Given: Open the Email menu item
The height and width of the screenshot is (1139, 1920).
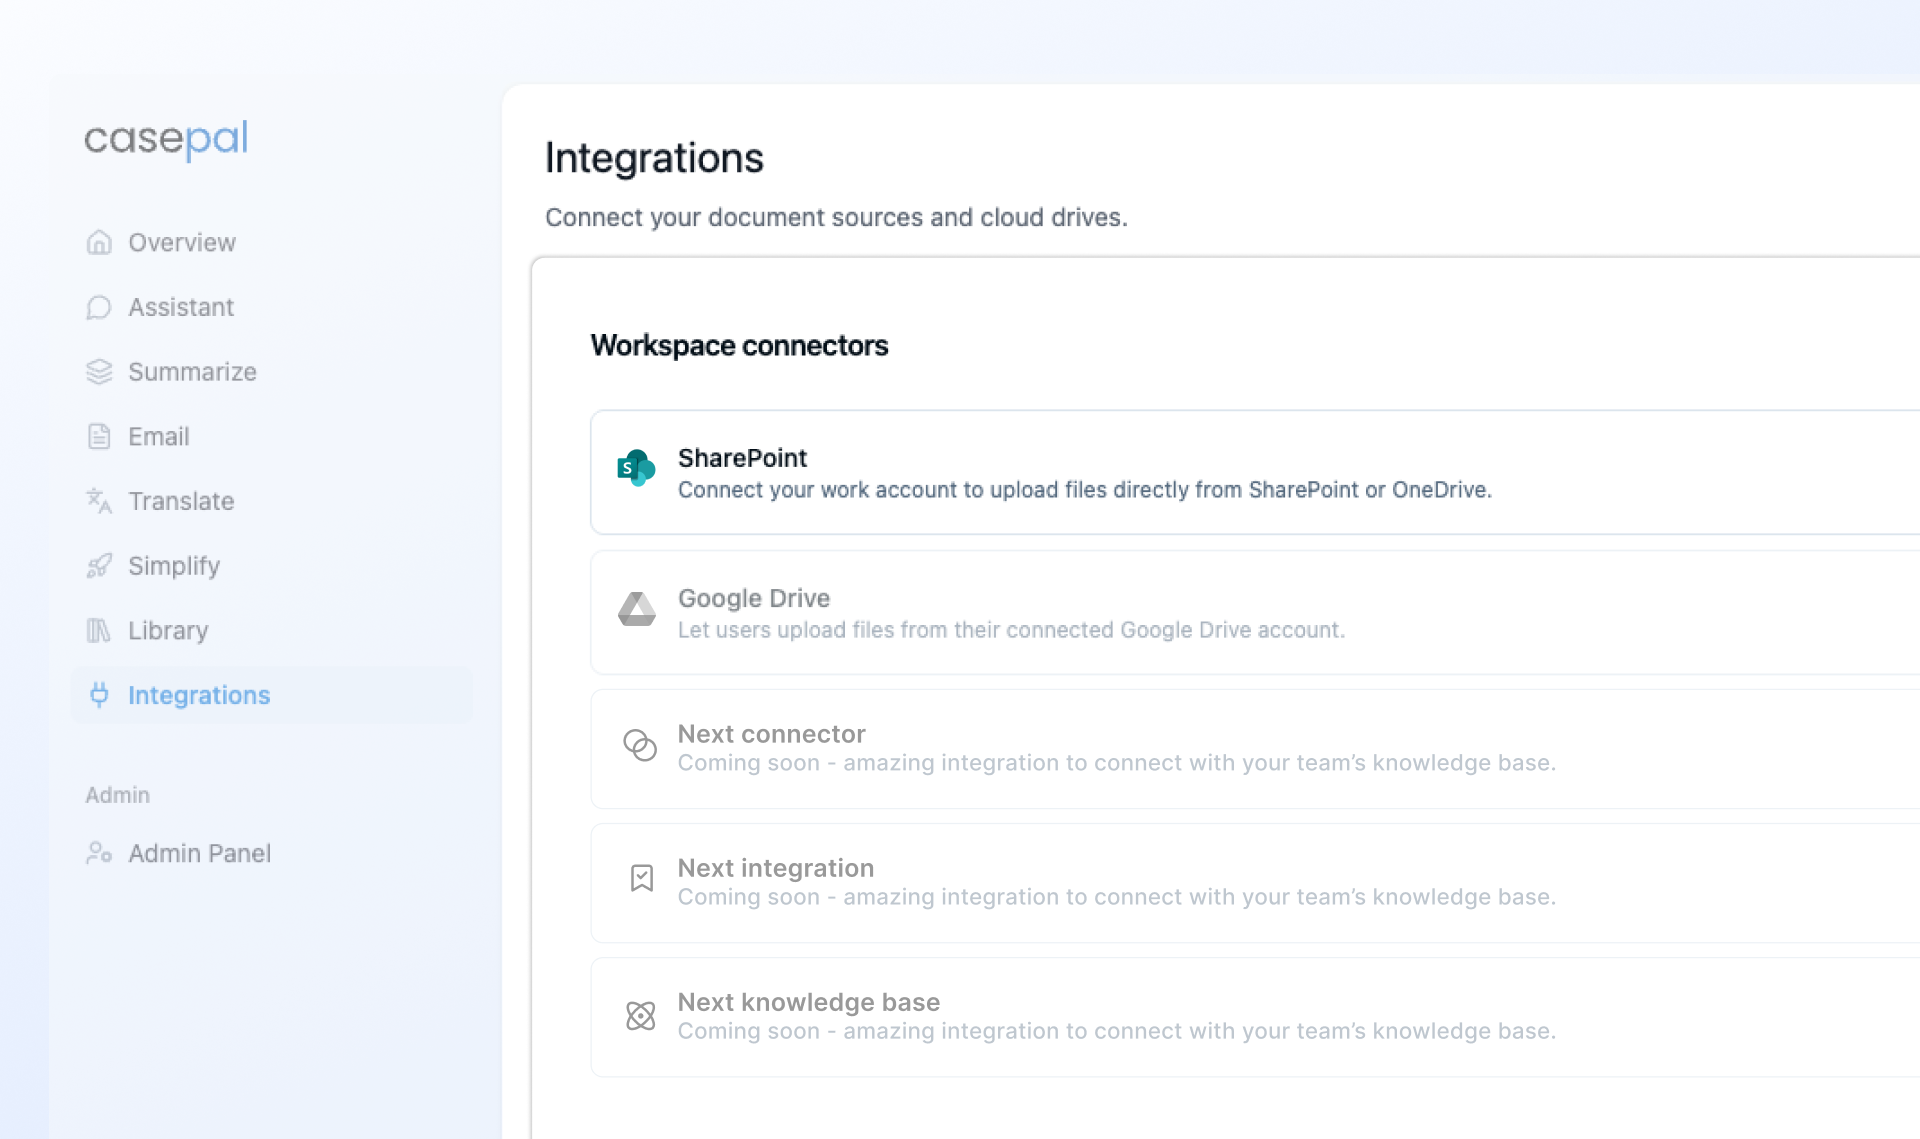Looking at the screenshot, I should coord(158,437).
